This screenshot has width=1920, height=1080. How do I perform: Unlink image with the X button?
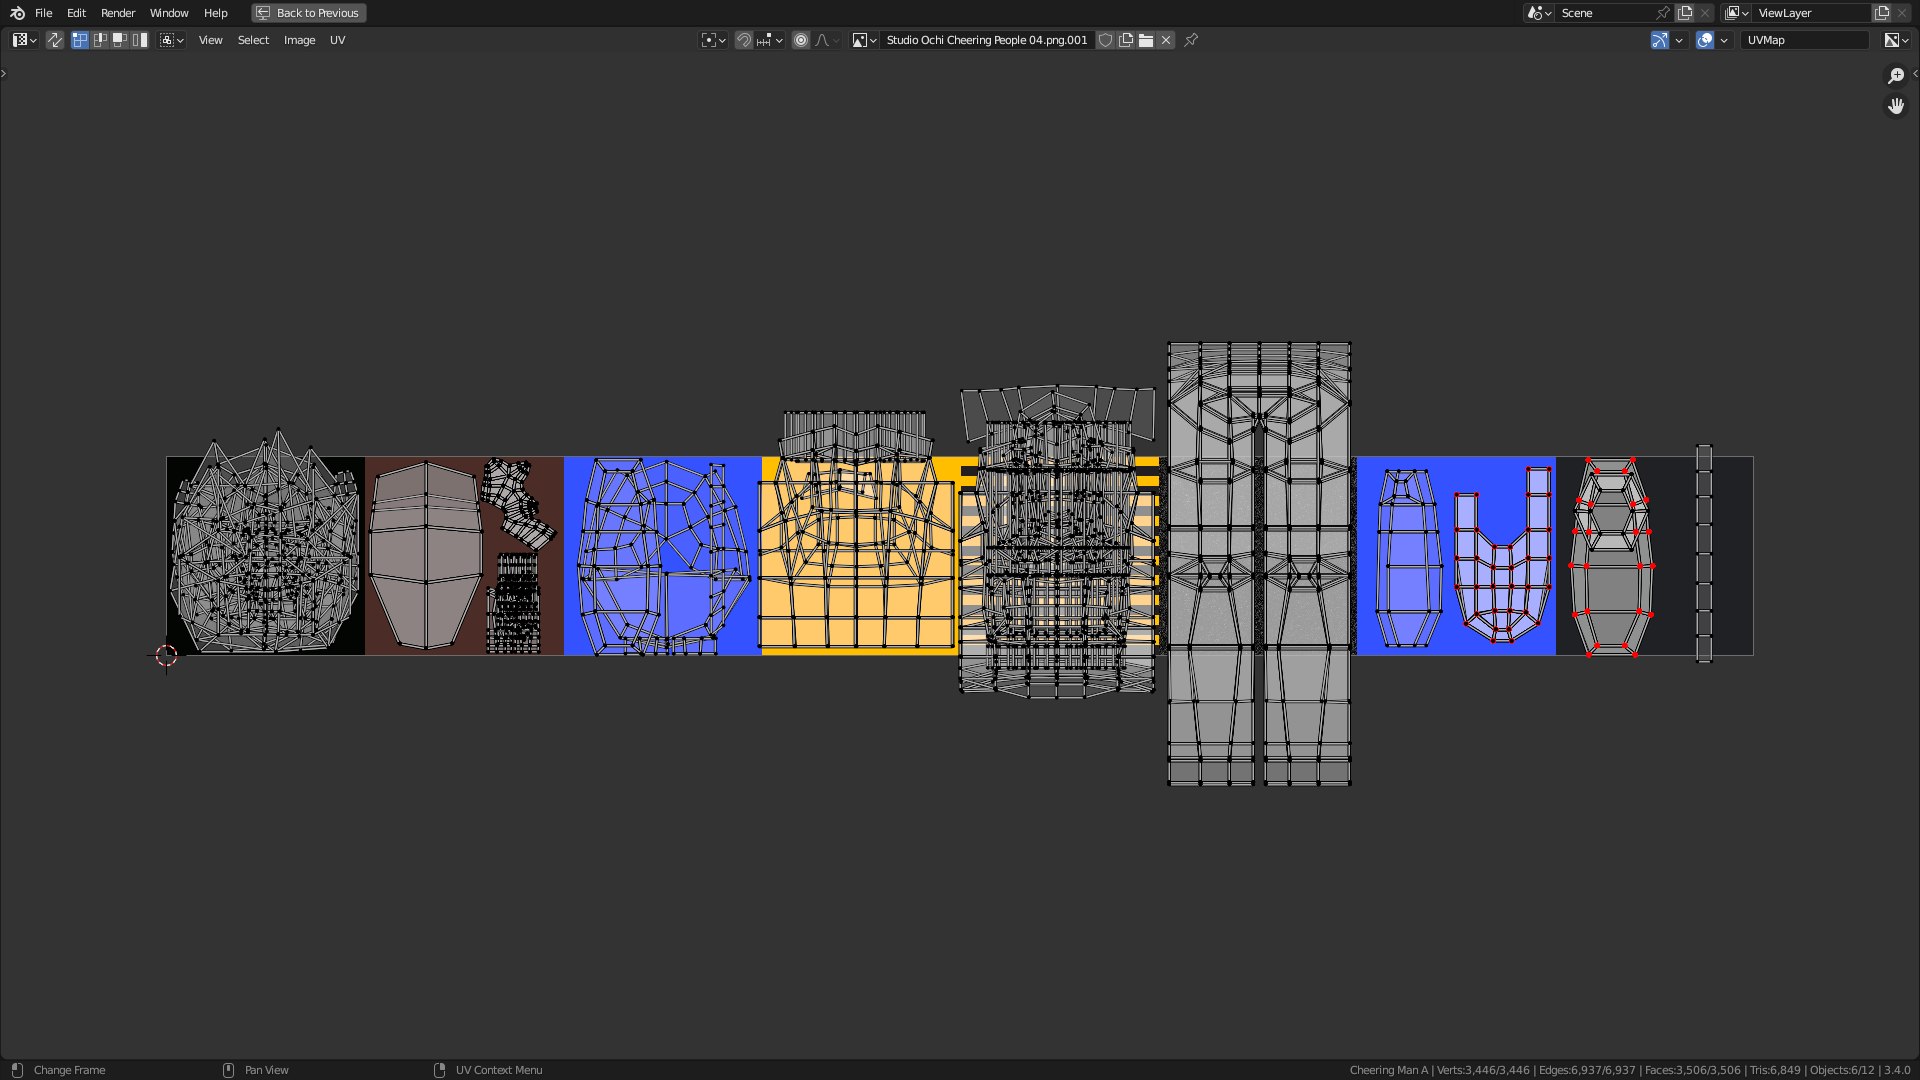[x=1166, y=40]
